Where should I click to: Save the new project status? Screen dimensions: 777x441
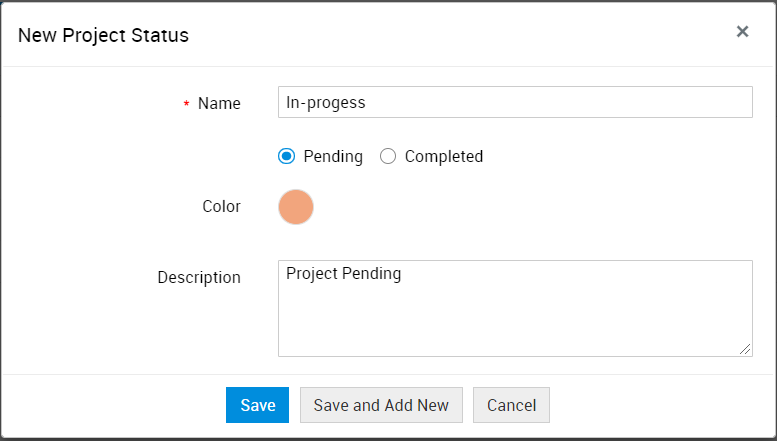257,405
